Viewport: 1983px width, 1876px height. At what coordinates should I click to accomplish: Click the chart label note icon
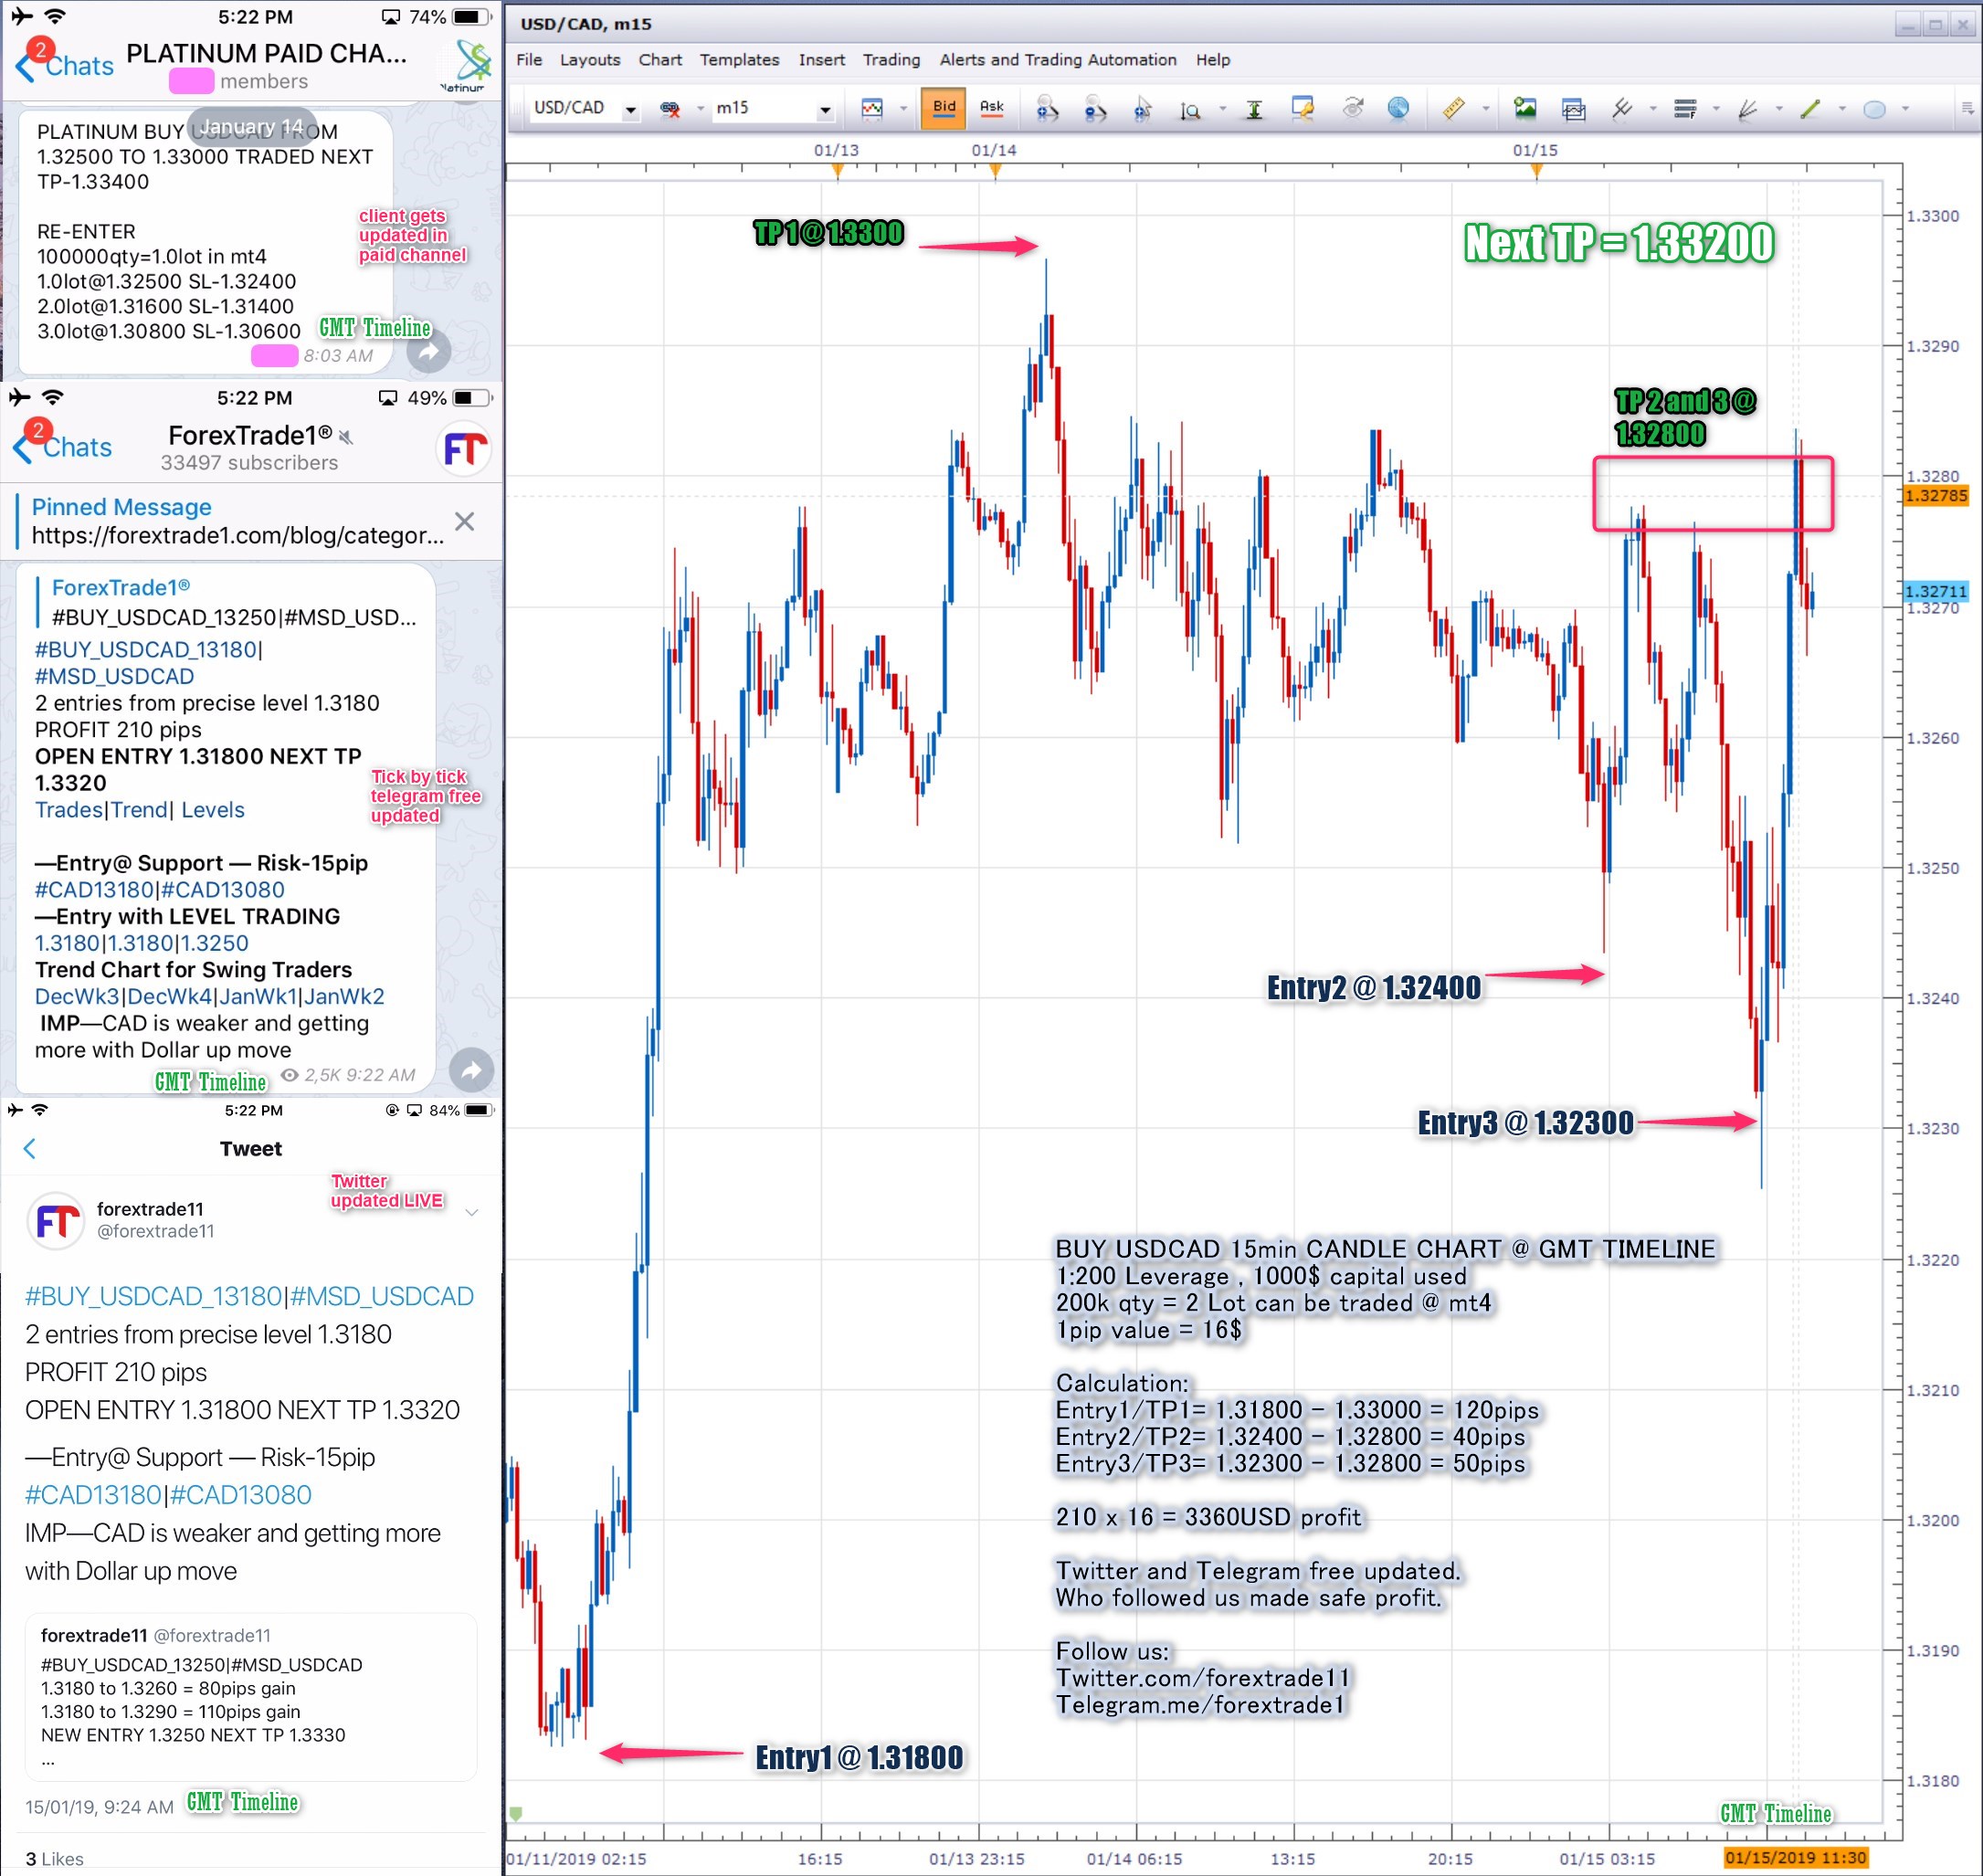click(1302, 109)
